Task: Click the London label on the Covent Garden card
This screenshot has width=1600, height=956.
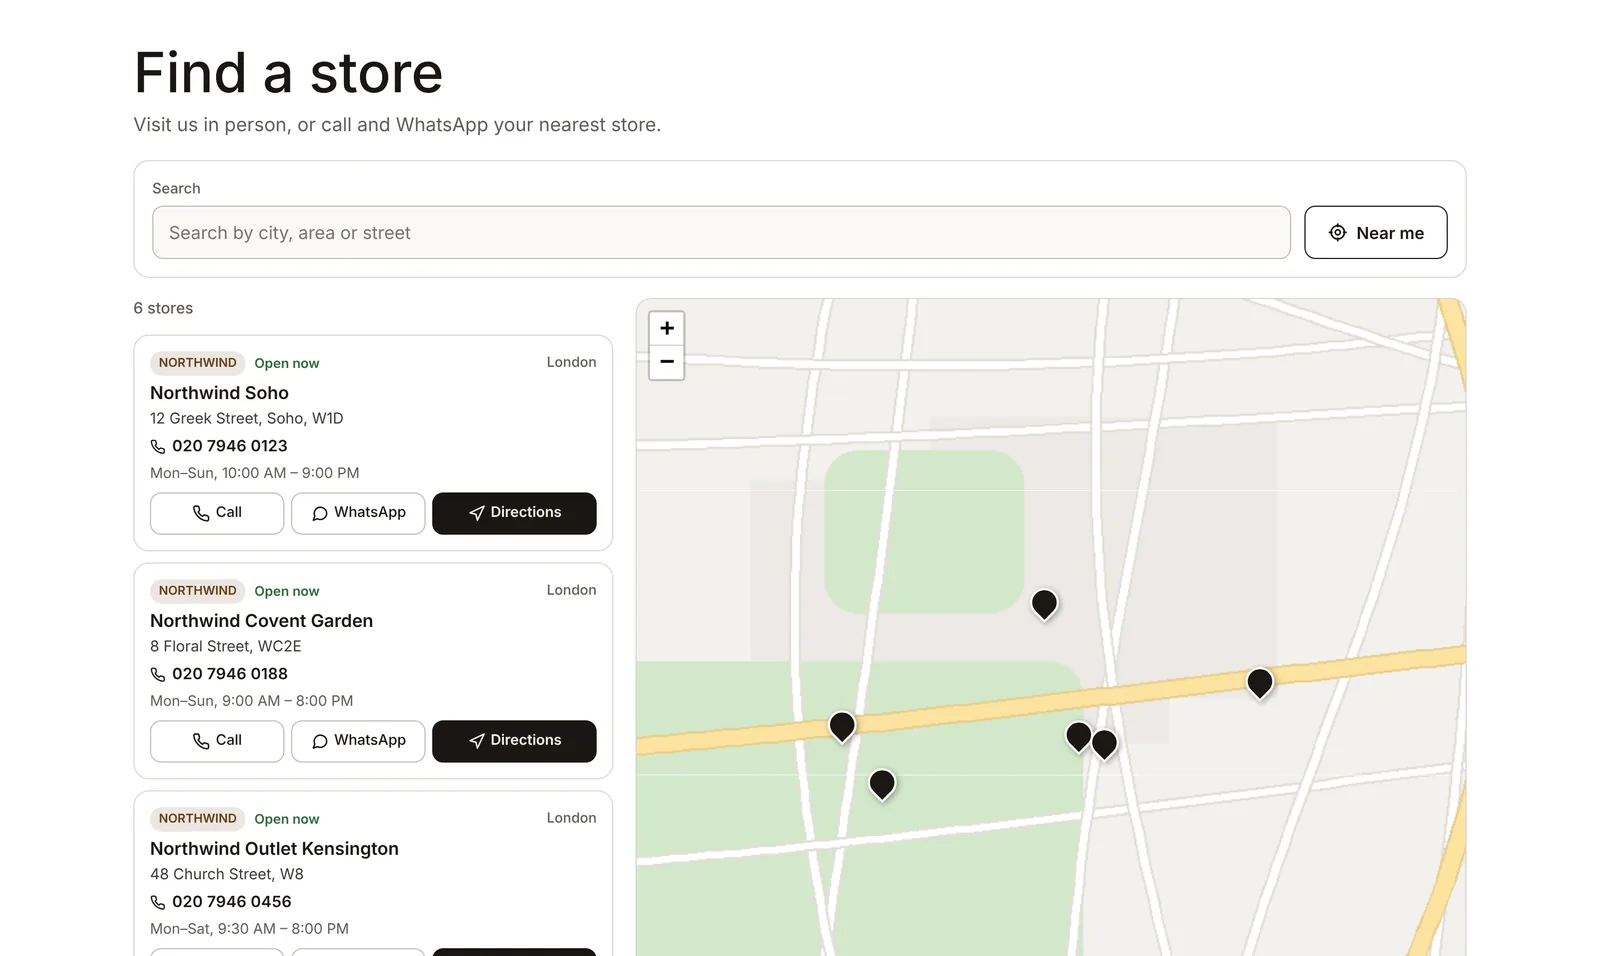Action: click(x=571, y=590)
